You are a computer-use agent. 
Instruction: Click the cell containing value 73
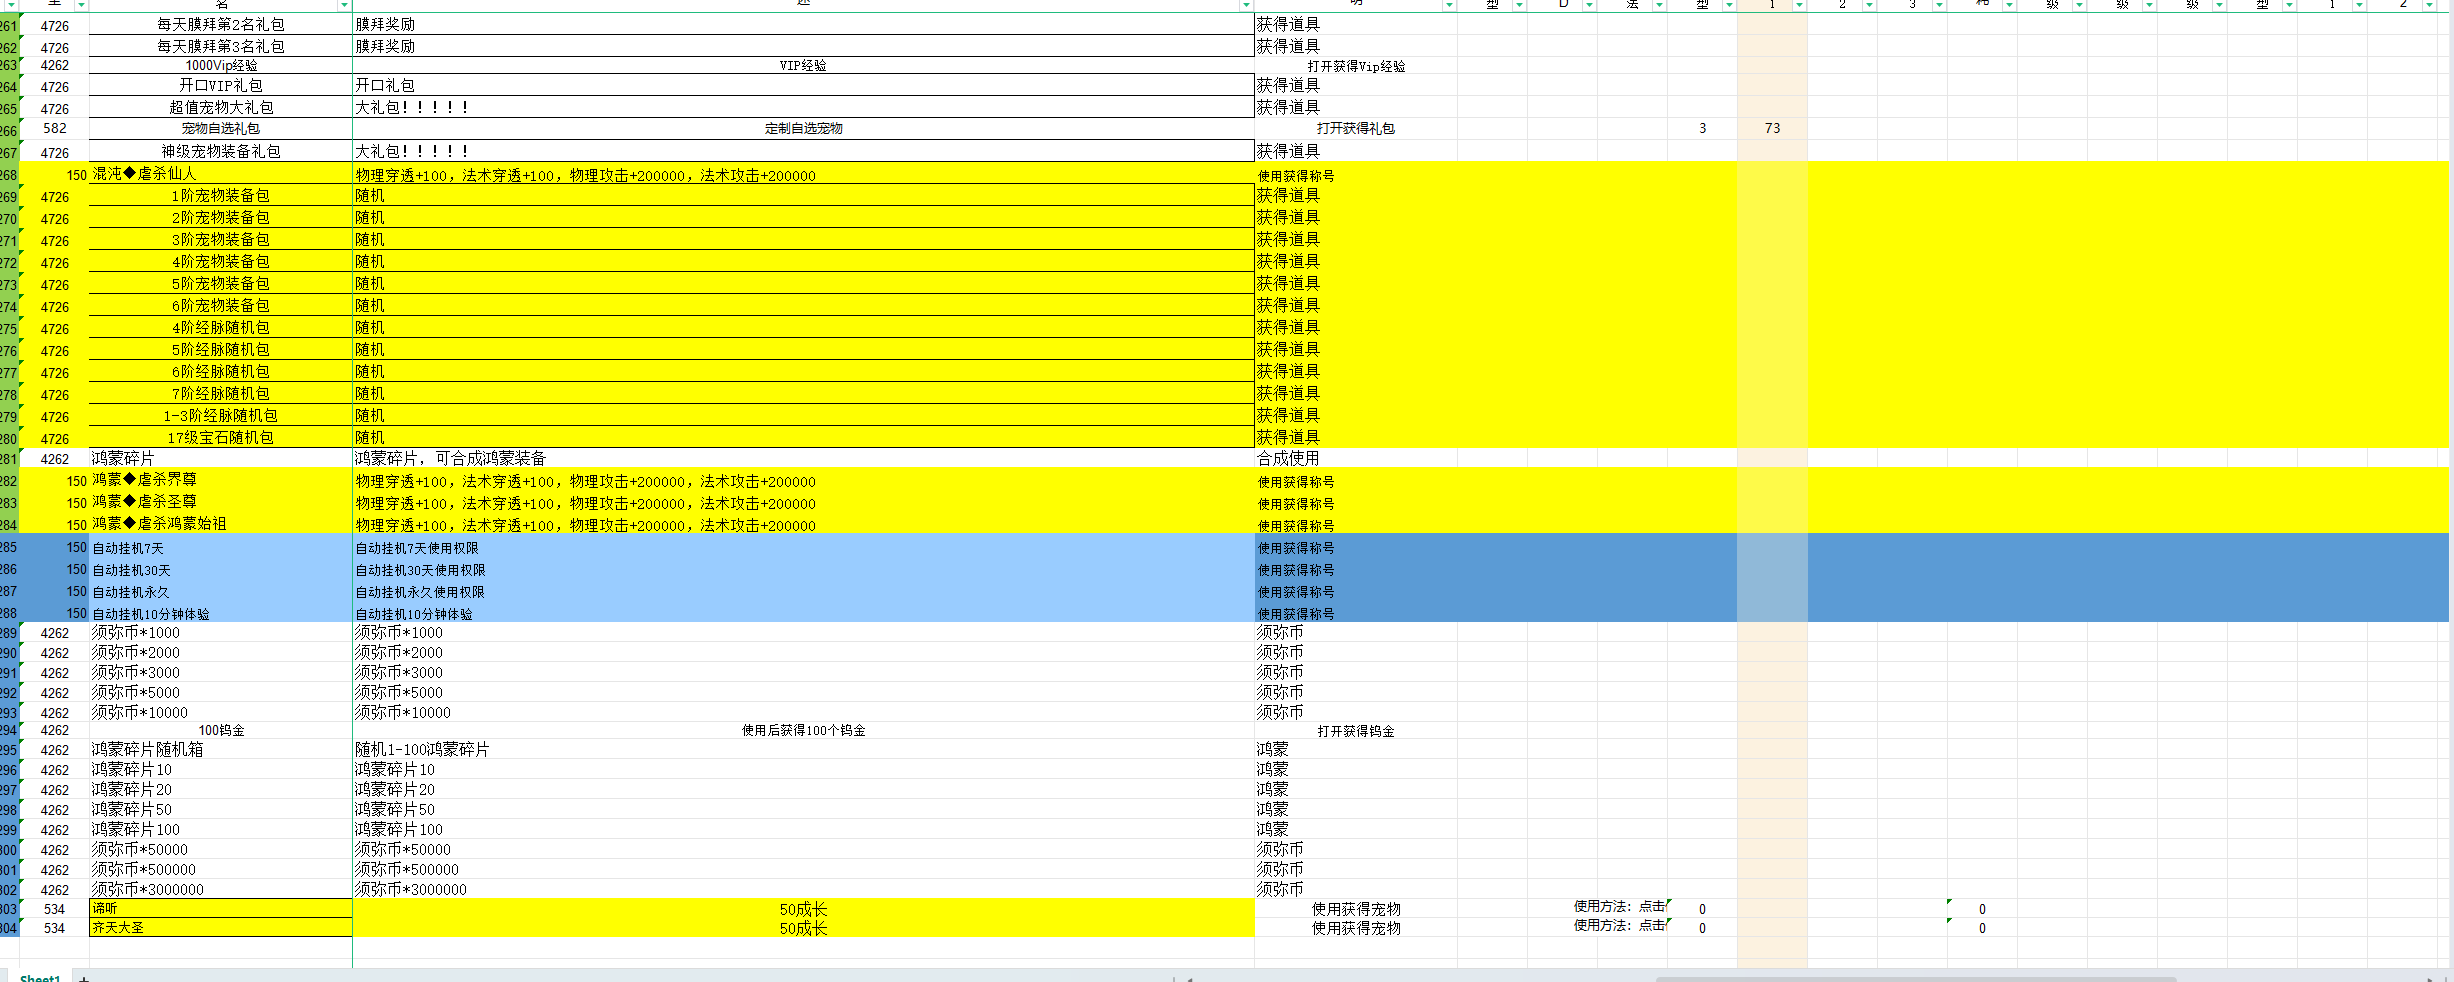point(1772,128)
